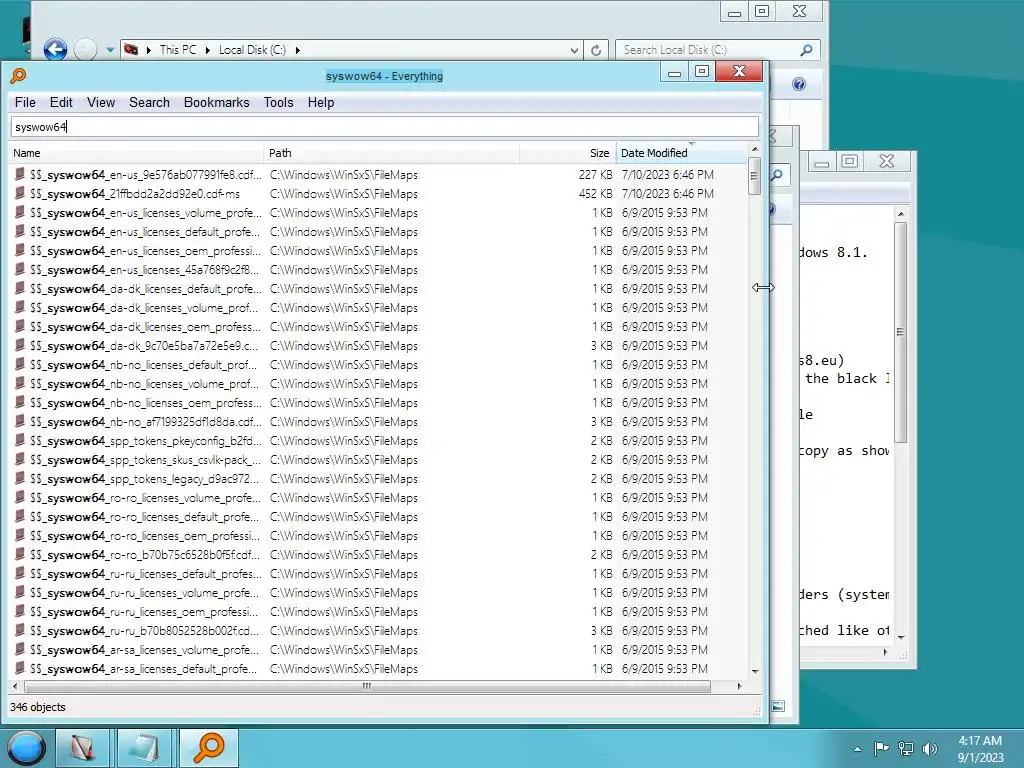Select $$_syswow64_da-dk_licenses_default_profe row
Image resolution: width=1024 pixels, height=768 pixels.
point(379,289)
